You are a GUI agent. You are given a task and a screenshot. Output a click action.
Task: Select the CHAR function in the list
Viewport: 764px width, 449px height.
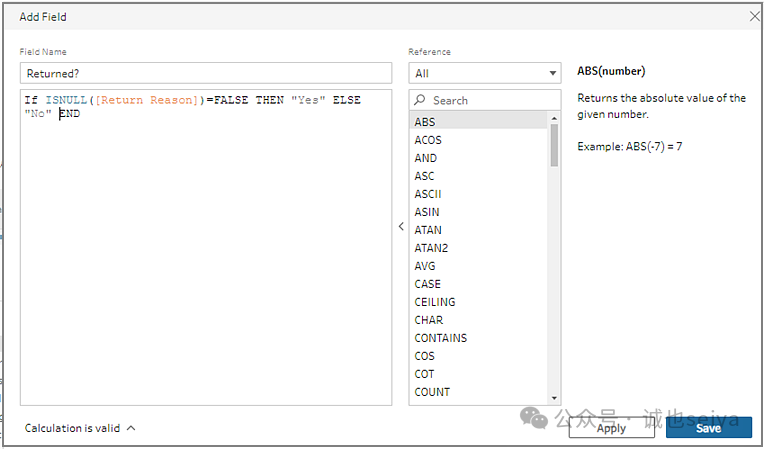coord(479,320)
